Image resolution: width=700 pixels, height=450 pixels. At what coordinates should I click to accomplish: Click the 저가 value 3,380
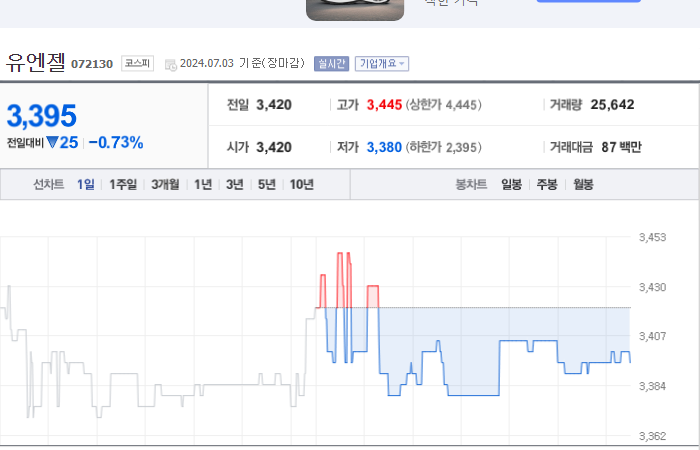pyautogui.click(x=384, y=147)
